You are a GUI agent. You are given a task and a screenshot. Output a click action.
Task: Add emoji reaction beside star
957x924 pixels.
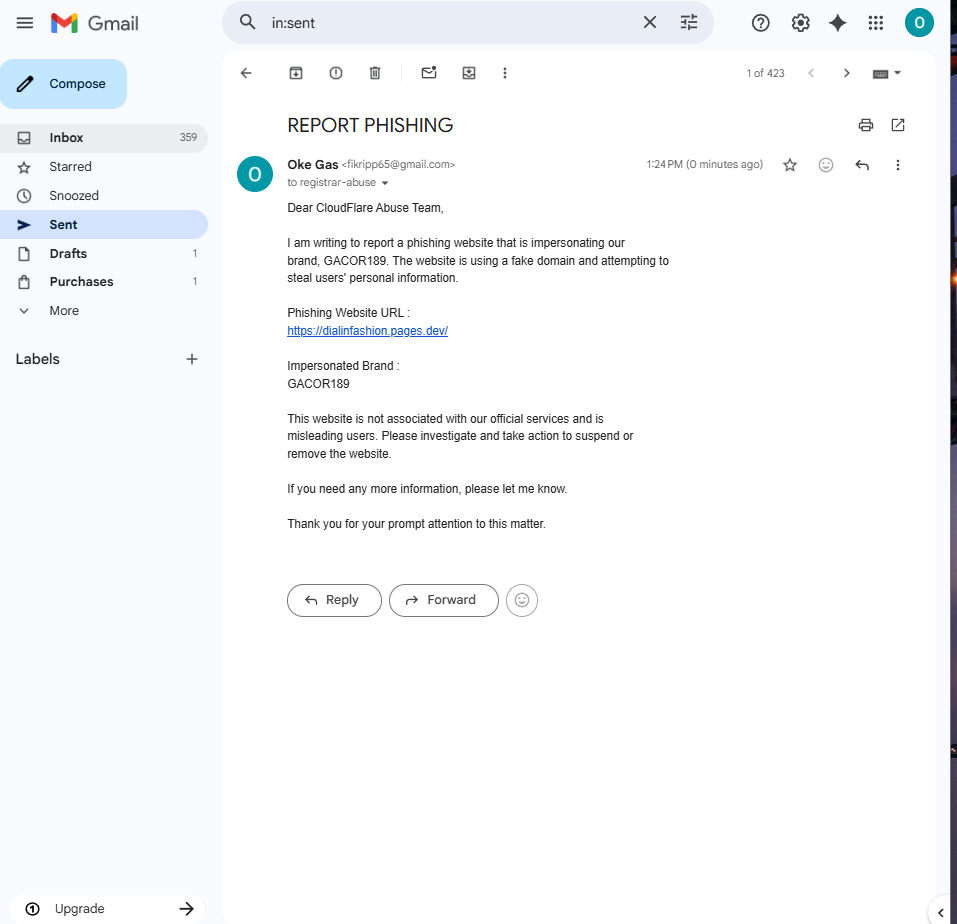pyautogui.click(x=826, y=165)
